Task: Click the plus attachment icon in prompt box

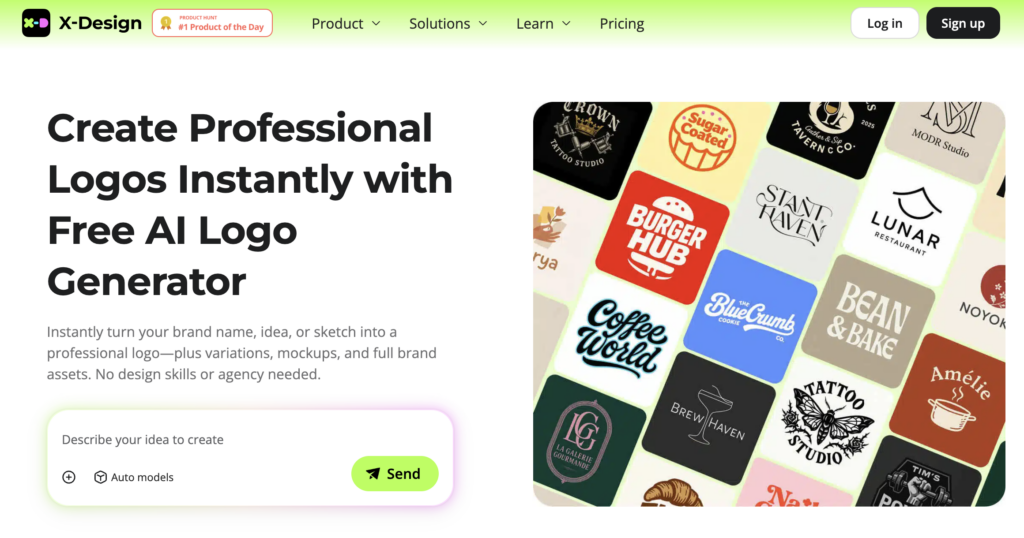Action: [69, 477]
